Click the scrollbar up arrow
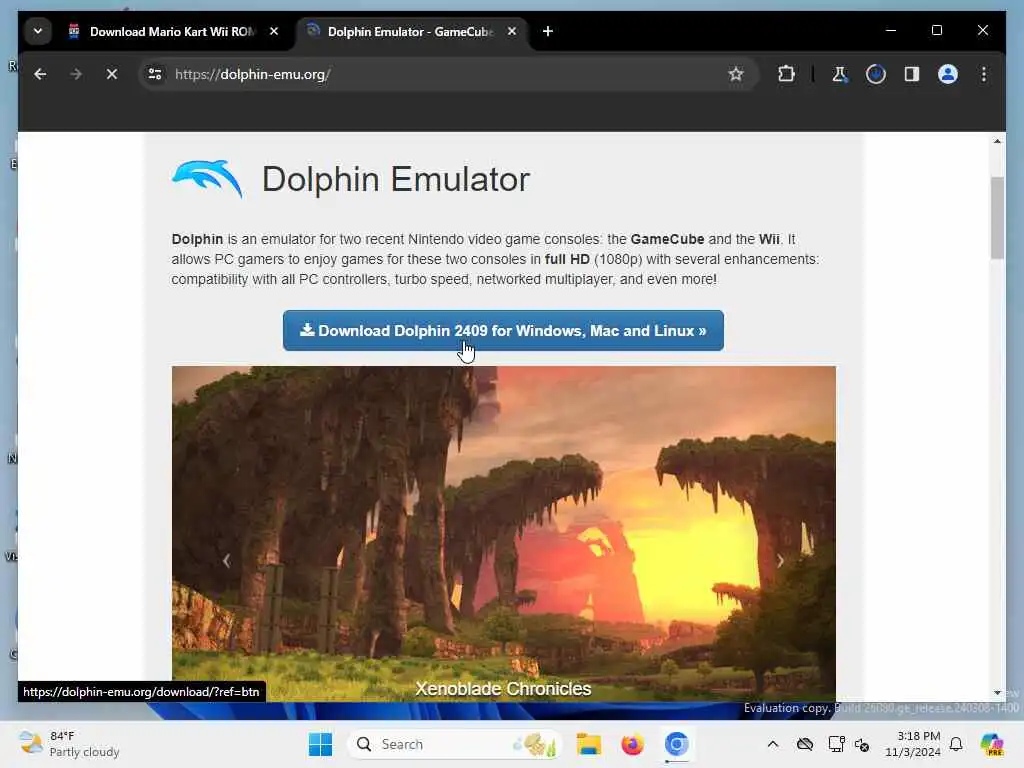Screen dimensions: 1024x768 (x=997, y=141)
